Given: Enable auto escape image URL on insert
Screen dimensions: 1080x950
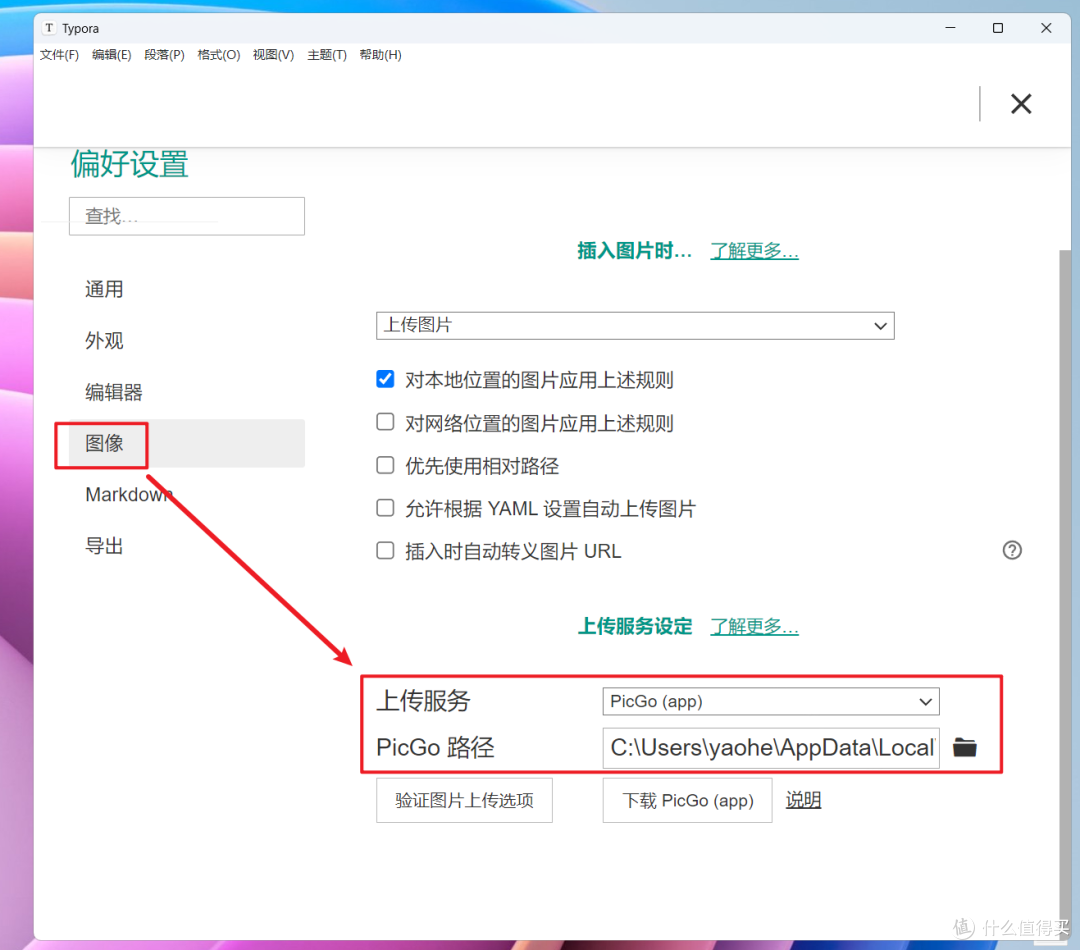Looking at the screenshot, I should (x=385, y=550).
